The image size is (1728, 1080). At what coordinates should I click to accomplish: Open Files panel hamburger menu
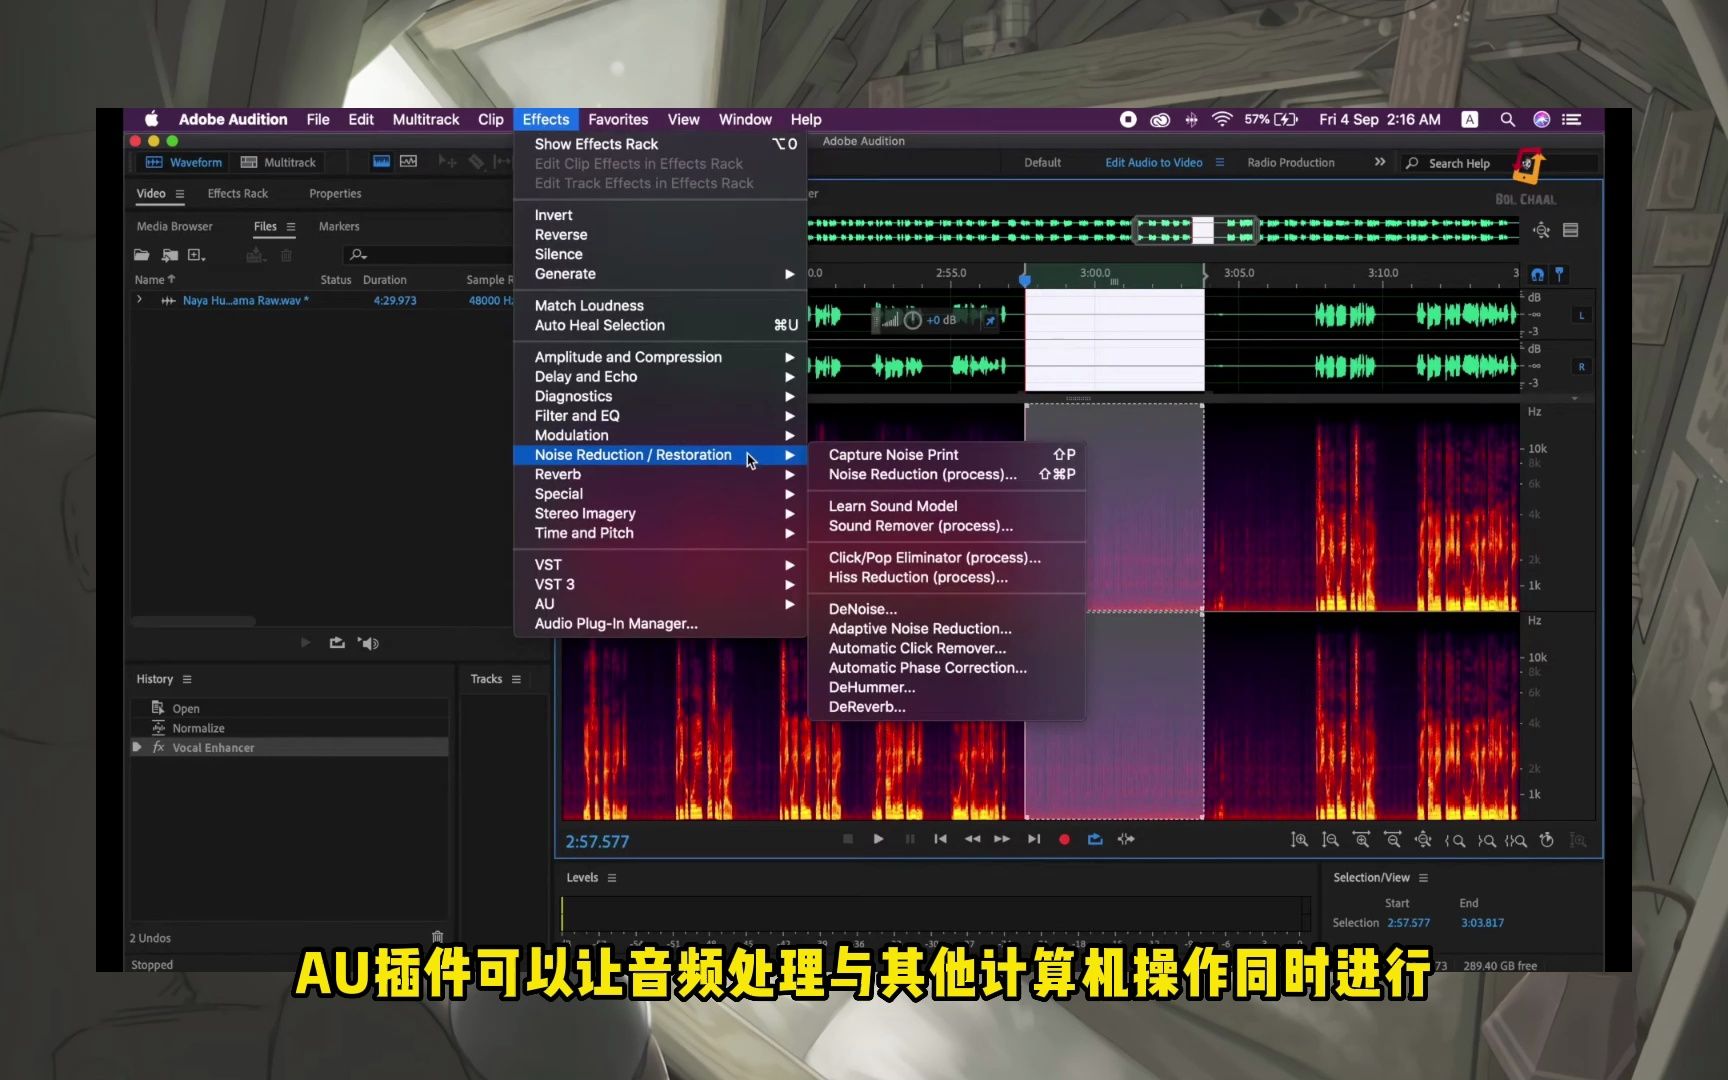[x=291, y=227]
